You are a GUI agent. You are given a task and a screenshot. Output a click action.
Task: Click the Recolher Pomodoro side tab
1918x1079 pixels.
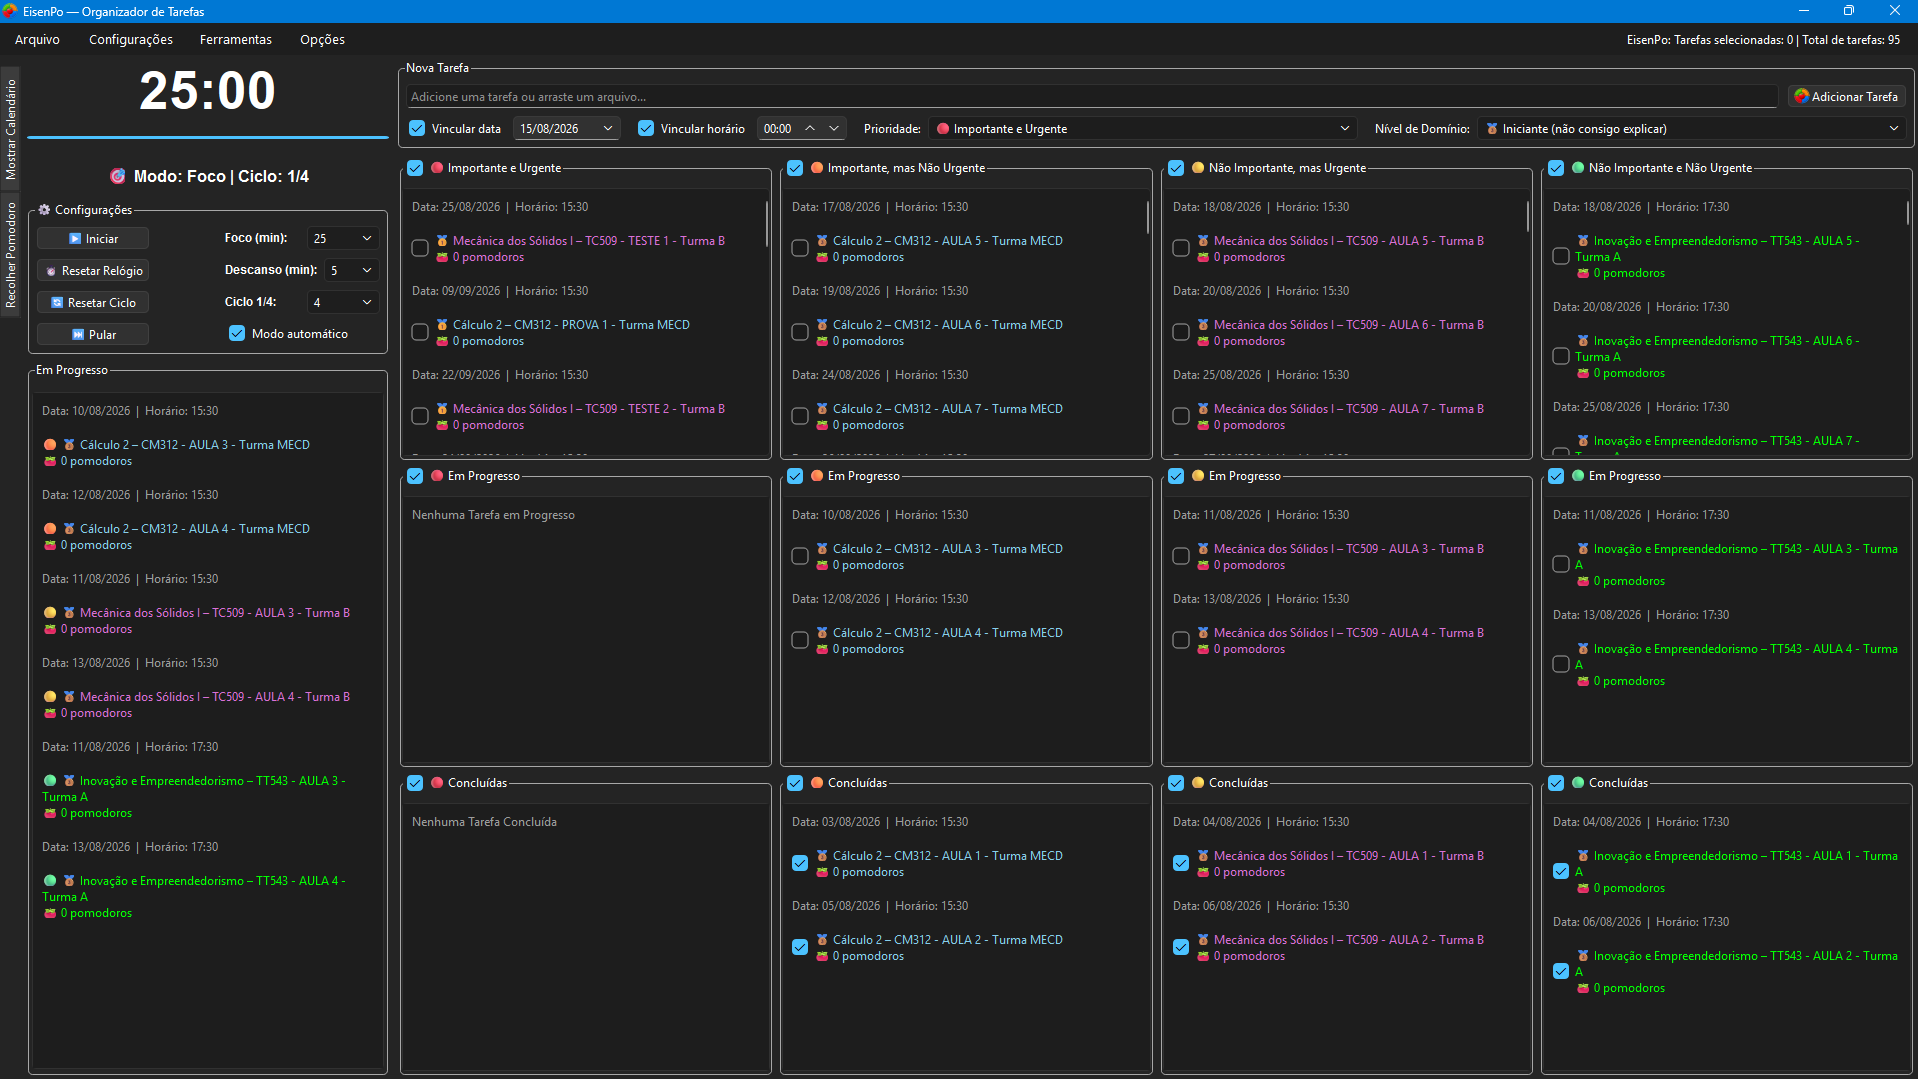(x=10, y=254)
